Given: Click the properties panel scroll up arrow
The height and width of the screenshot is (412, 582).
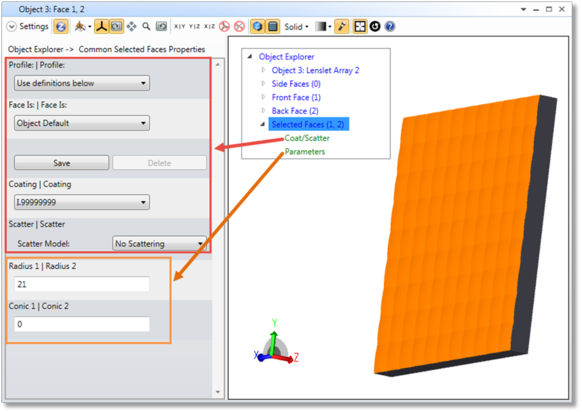Looking at the screenshot, I should click(218, 65).
